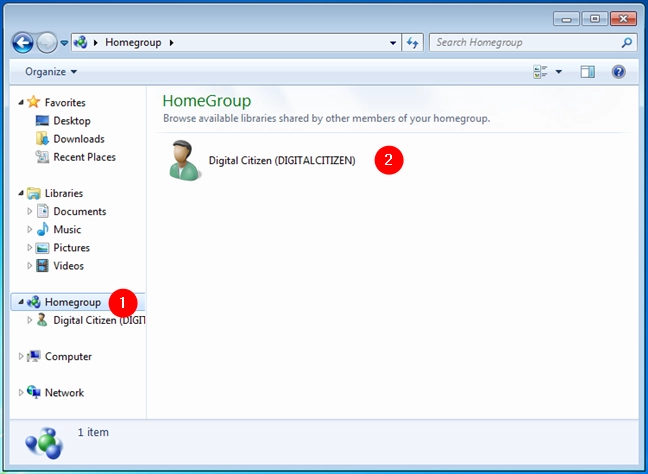The width and height of the screenshot is (648, 474).
Task: Minimize the Homegroup window
Action: pos(566,19)
